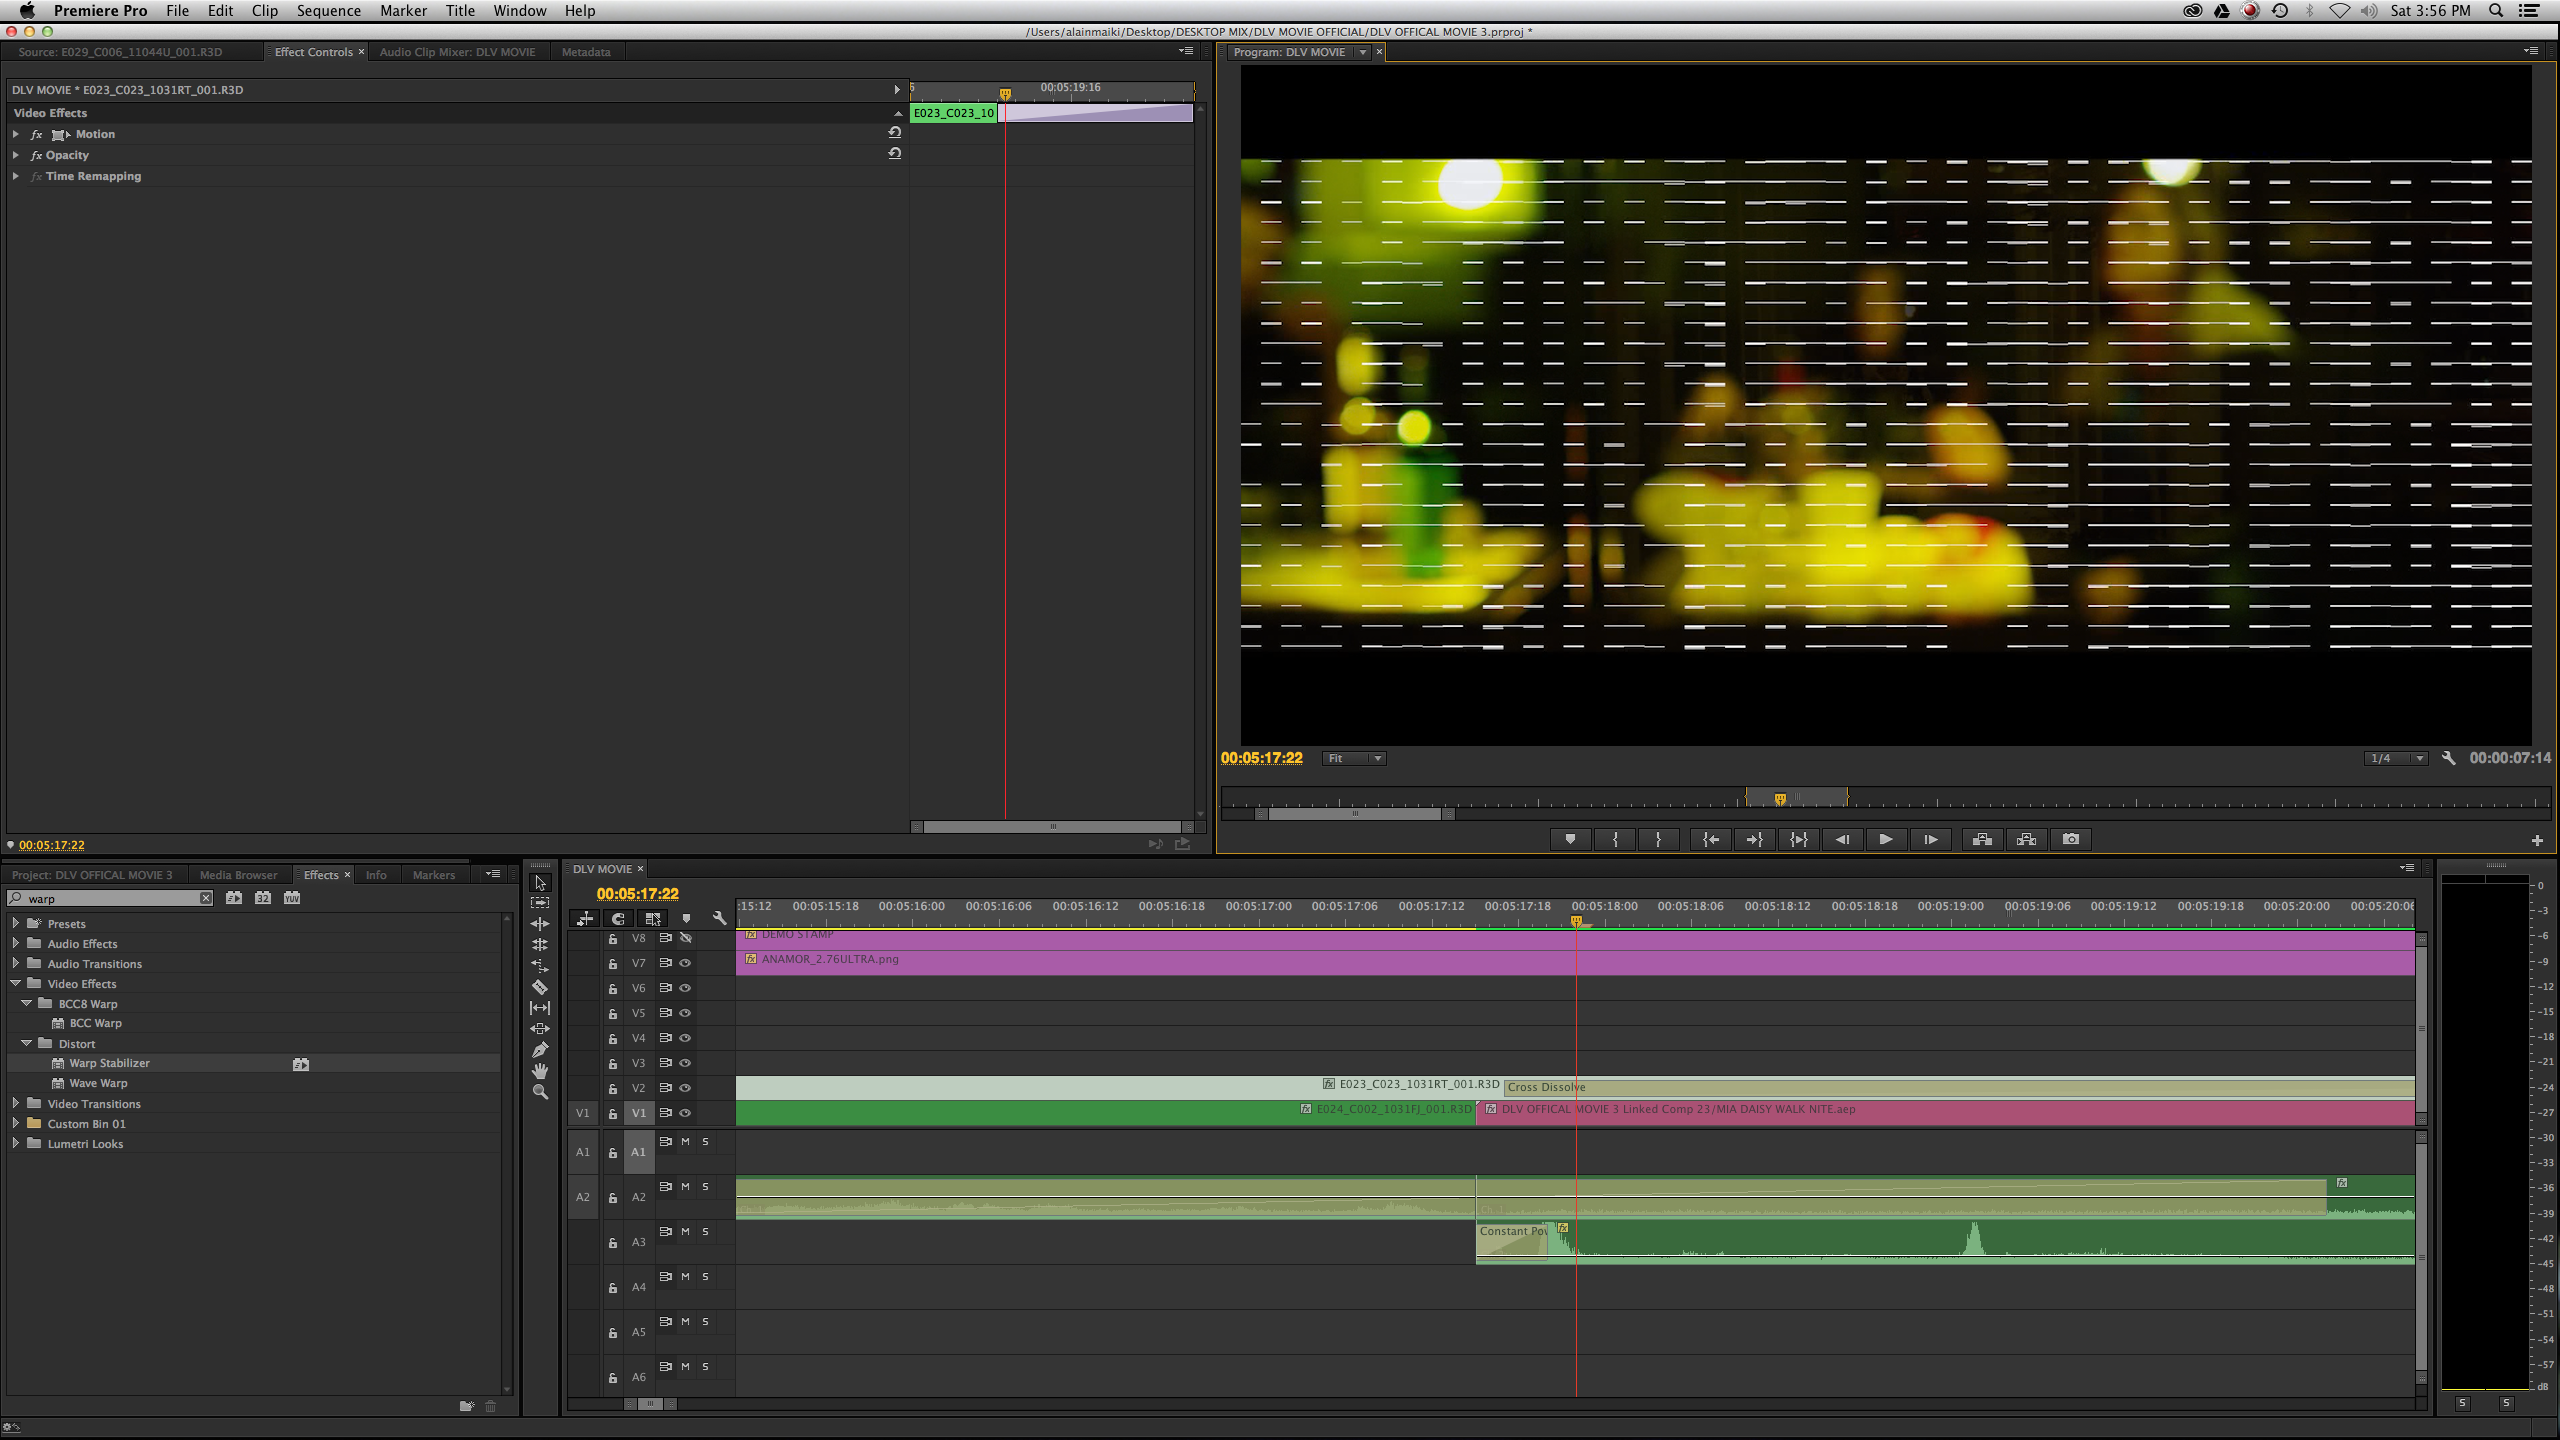Switch to the Media Browser tab

(238, 875)
